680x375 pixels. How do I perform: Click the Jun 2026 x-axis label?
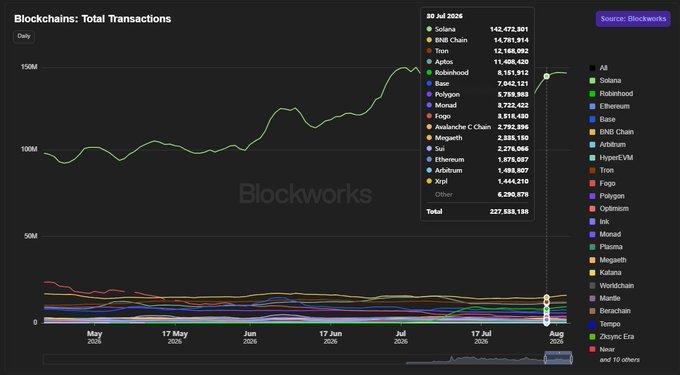point(250,337)
